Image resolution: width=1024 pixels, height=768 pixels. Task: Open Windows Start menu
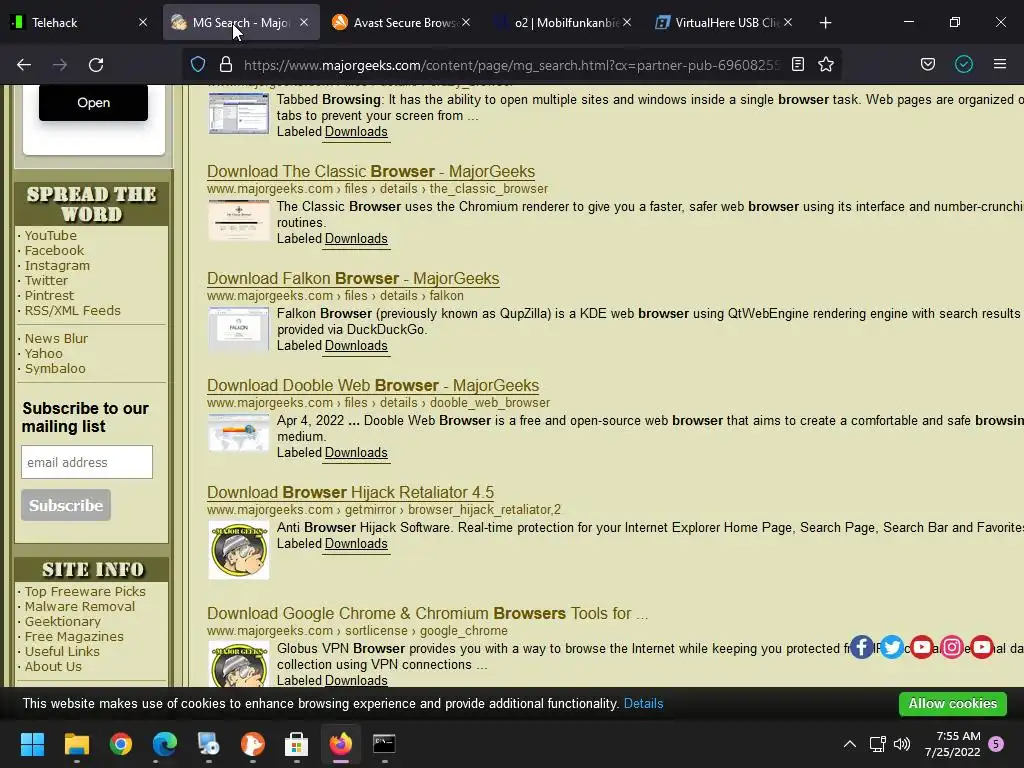32,744
